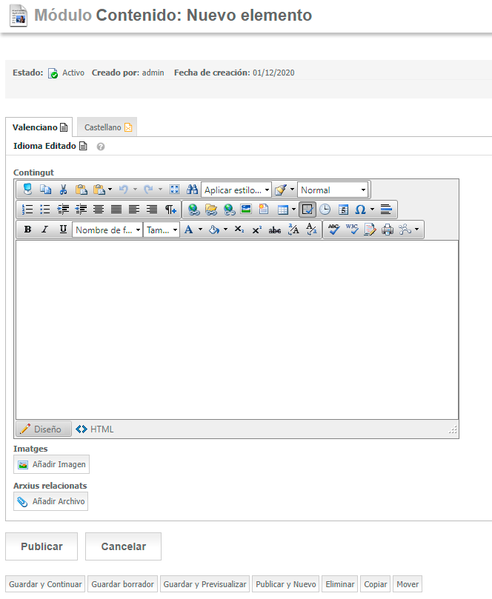Click the Cut scissors icon
492x599 pixels.
coord(63,189)
